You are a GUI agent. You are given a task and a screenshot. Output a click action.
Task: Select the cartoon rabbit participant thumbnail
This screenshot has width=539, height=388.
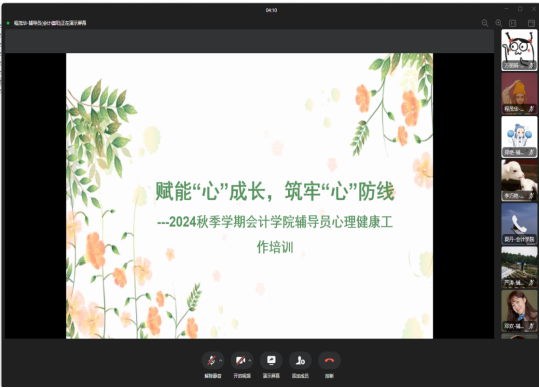pos(519,50)
